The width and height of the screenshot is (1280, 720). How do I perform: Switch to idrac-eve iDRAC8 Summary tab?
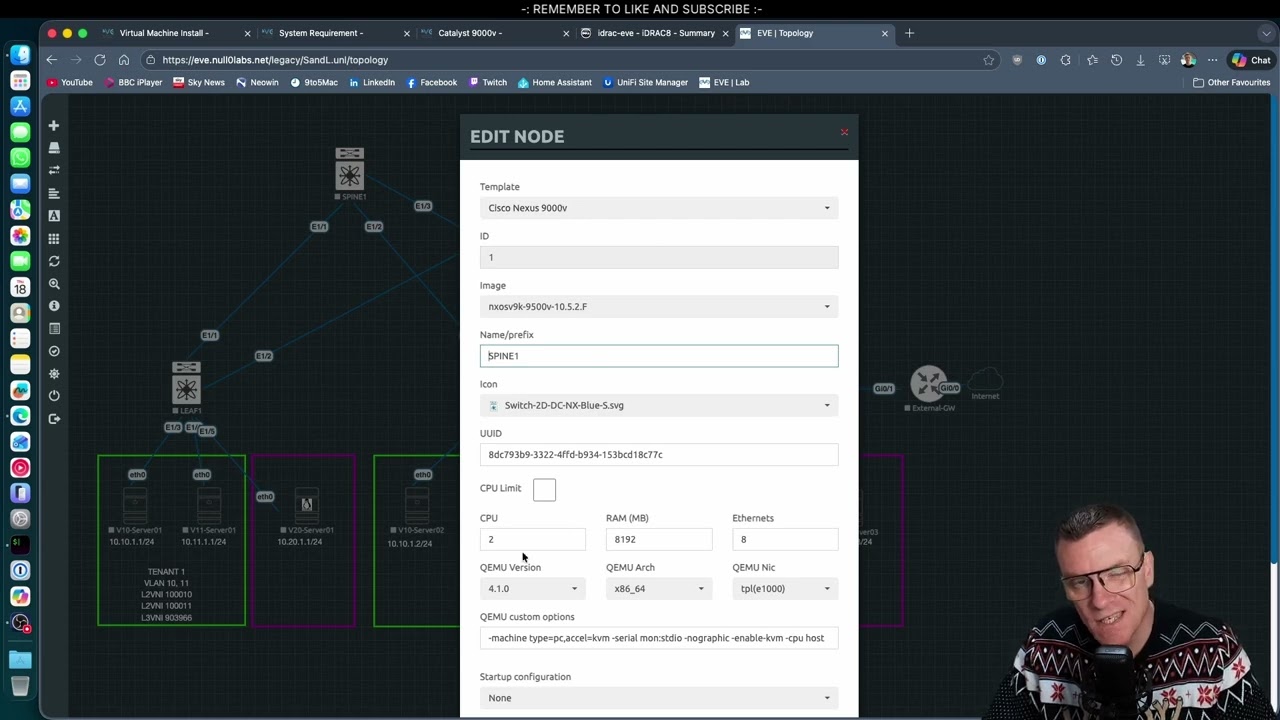(655, 33)
